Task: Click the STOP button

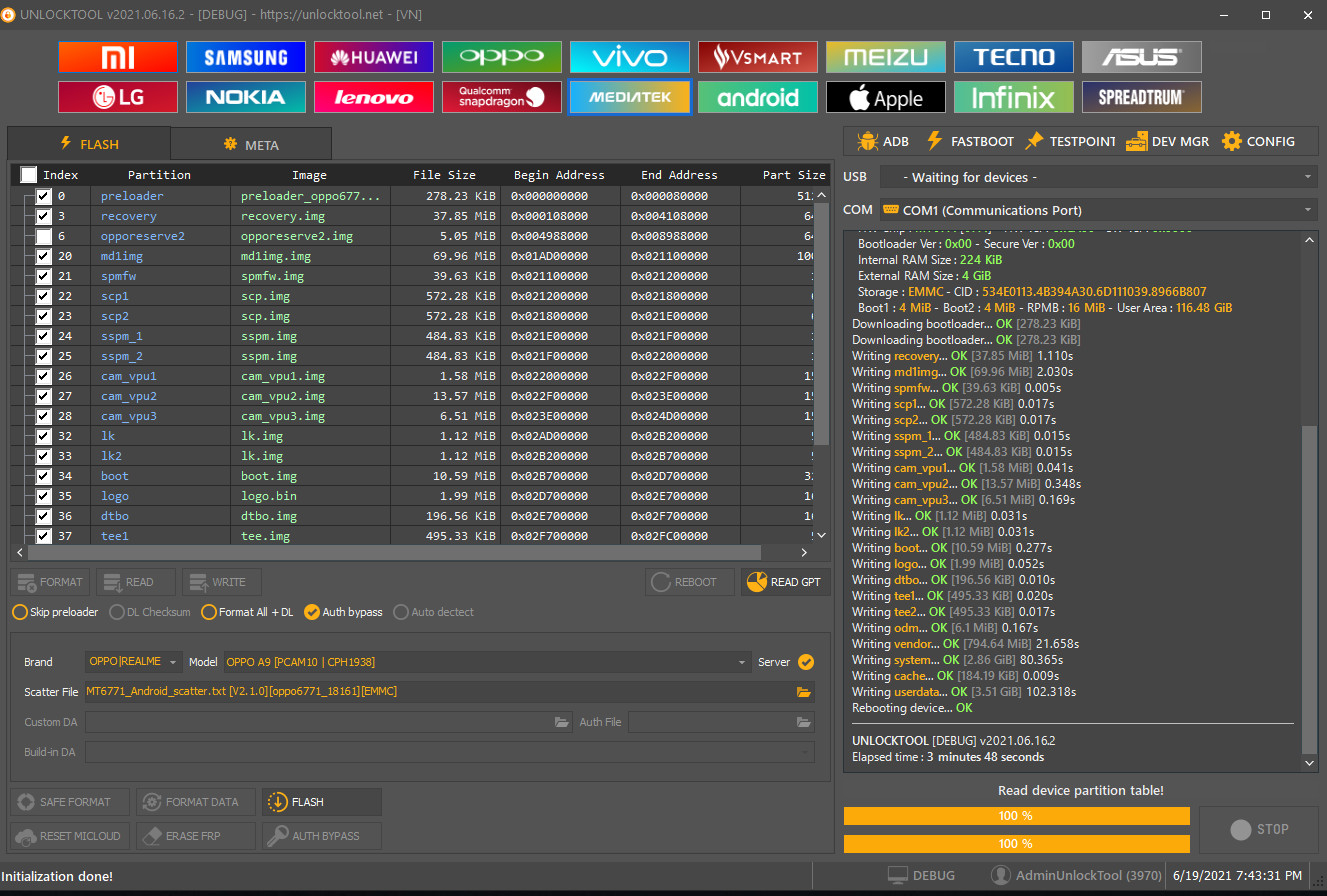Action: [x=1259, y=829]
